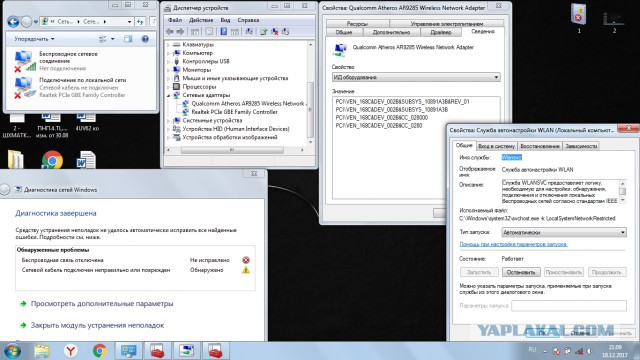Viewport: 640px width, 360px height.
Task: Switch to Управление электропитанием tab
Action: click(x=447, y=24)
